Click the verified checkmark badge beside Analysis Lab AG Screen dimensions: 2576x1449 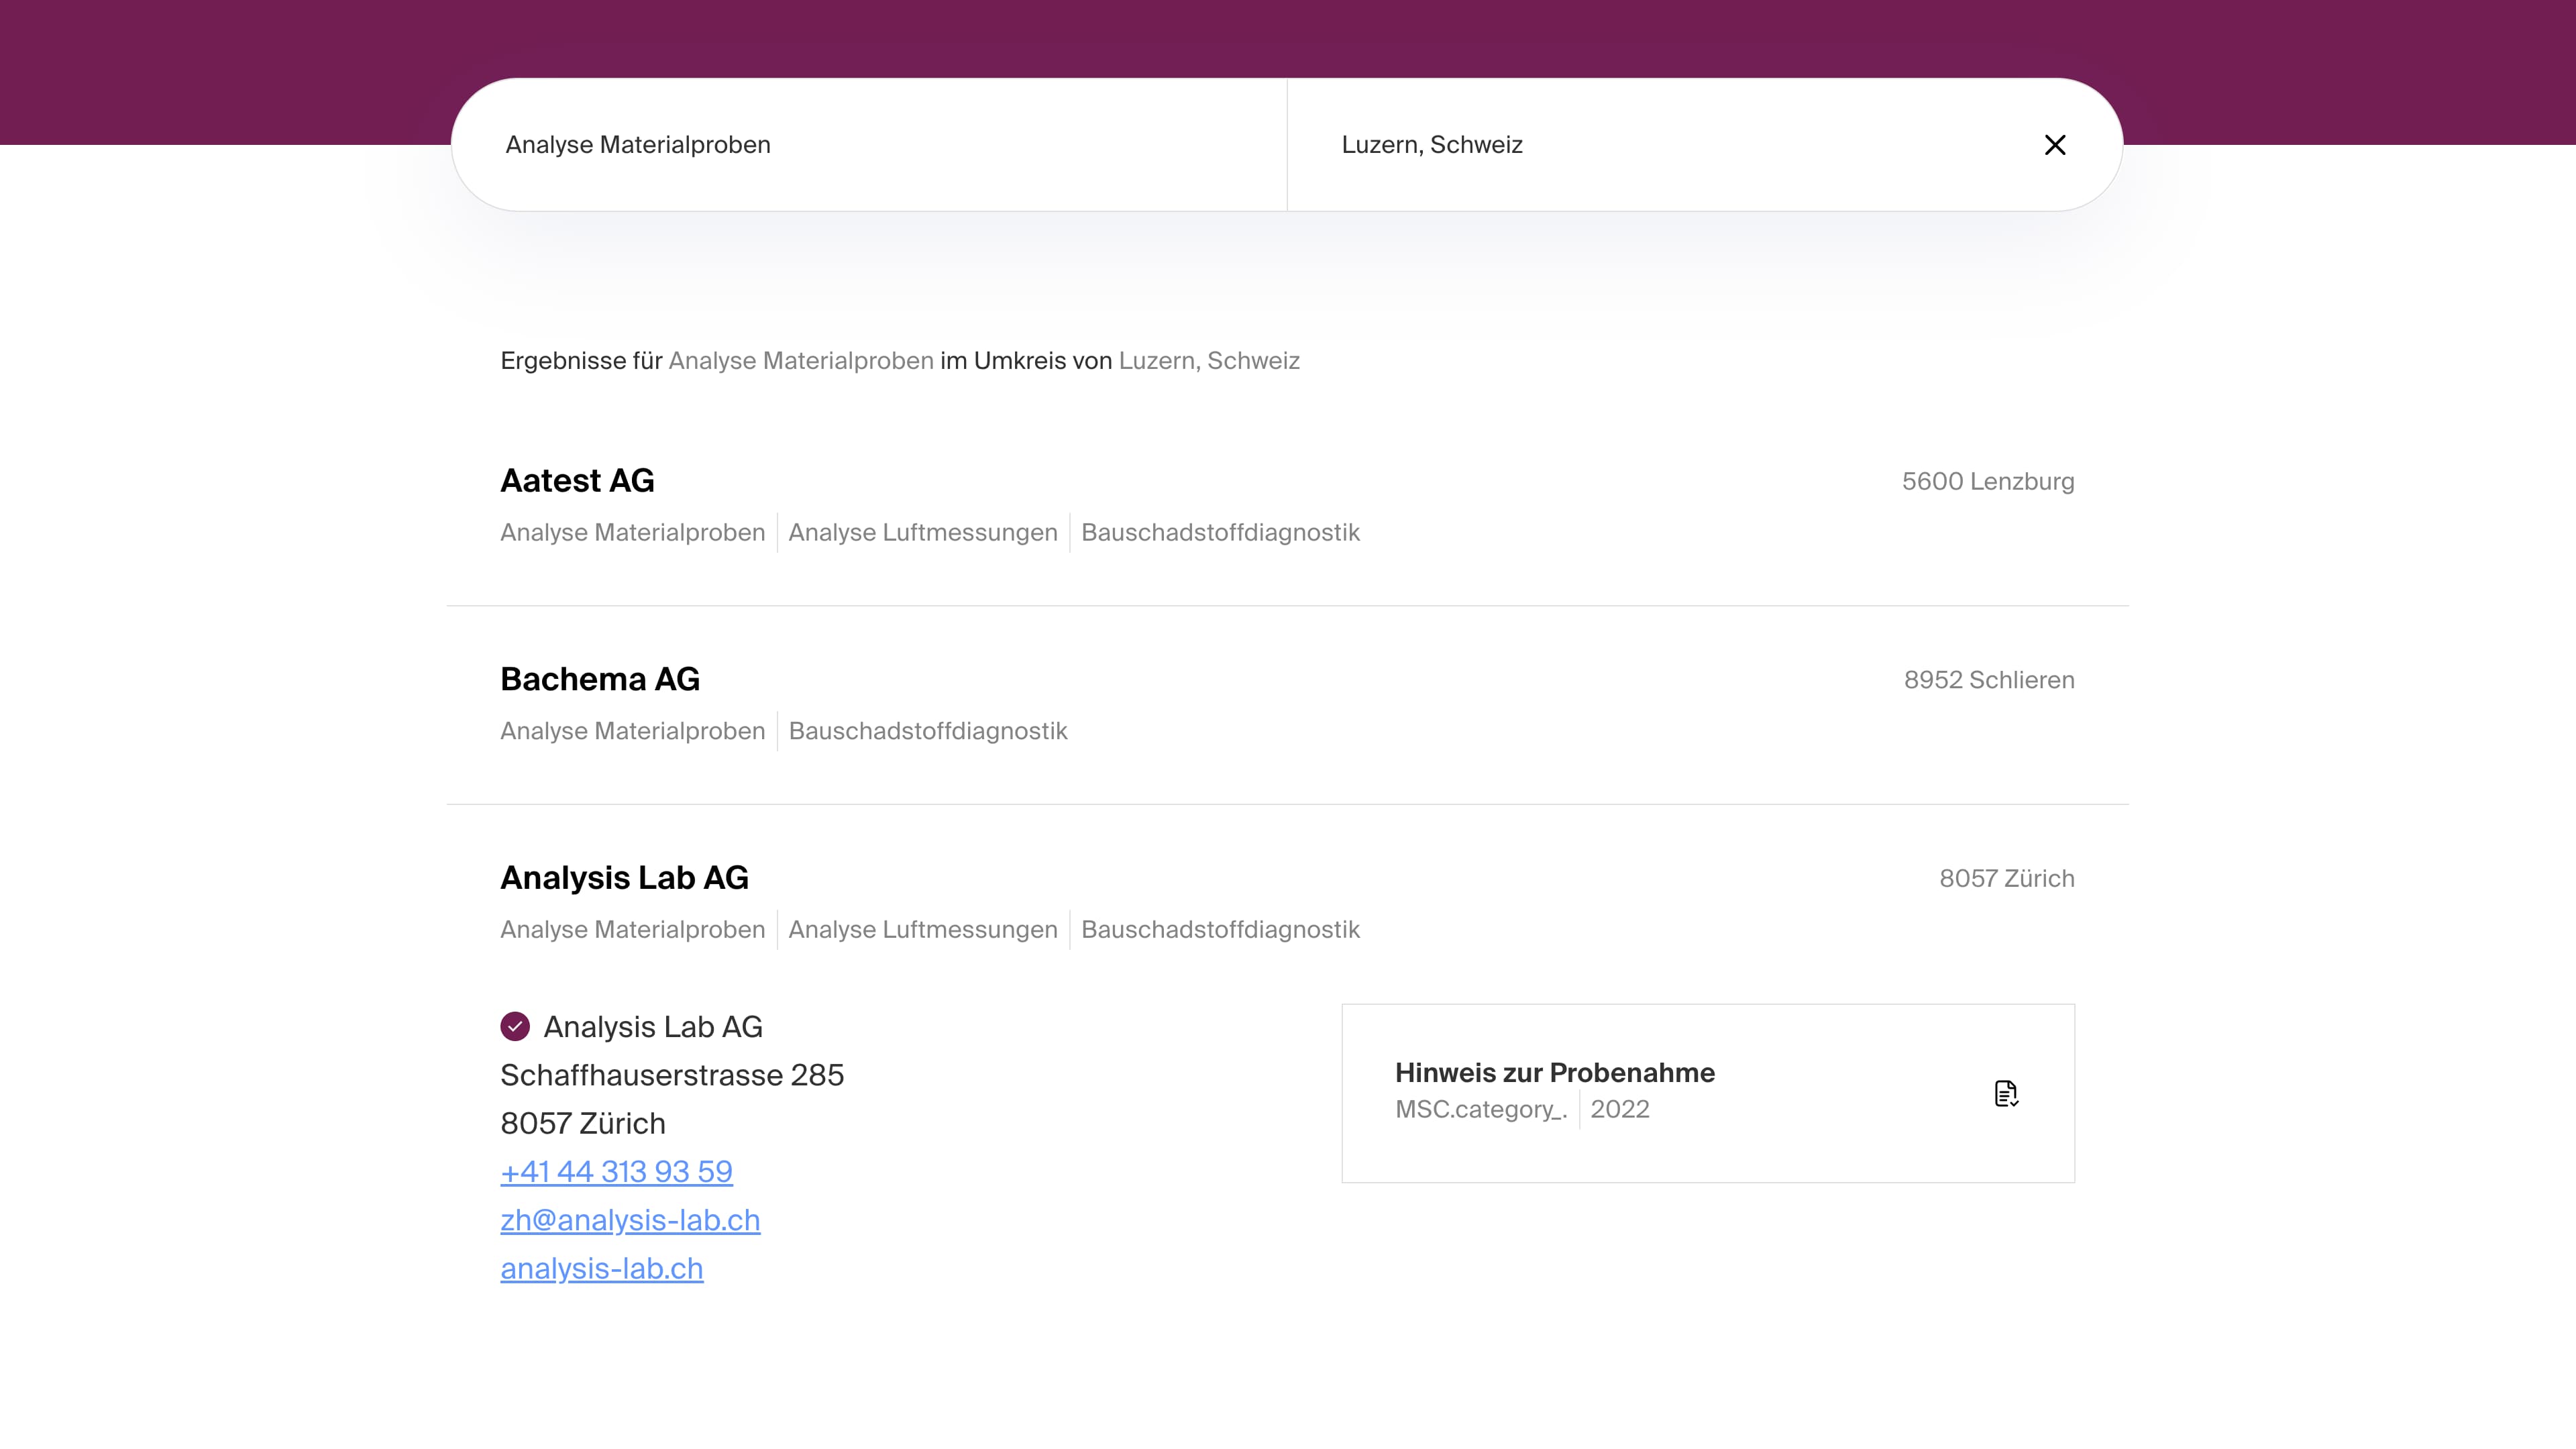[x=515, y=1026]
